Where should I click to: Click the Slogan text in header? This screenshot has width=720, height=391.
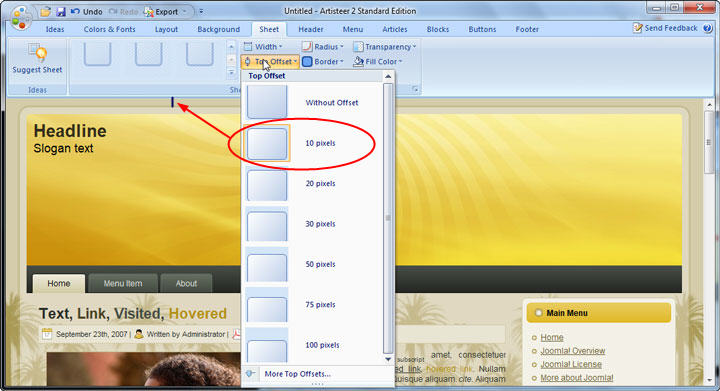tap(63, 148)
